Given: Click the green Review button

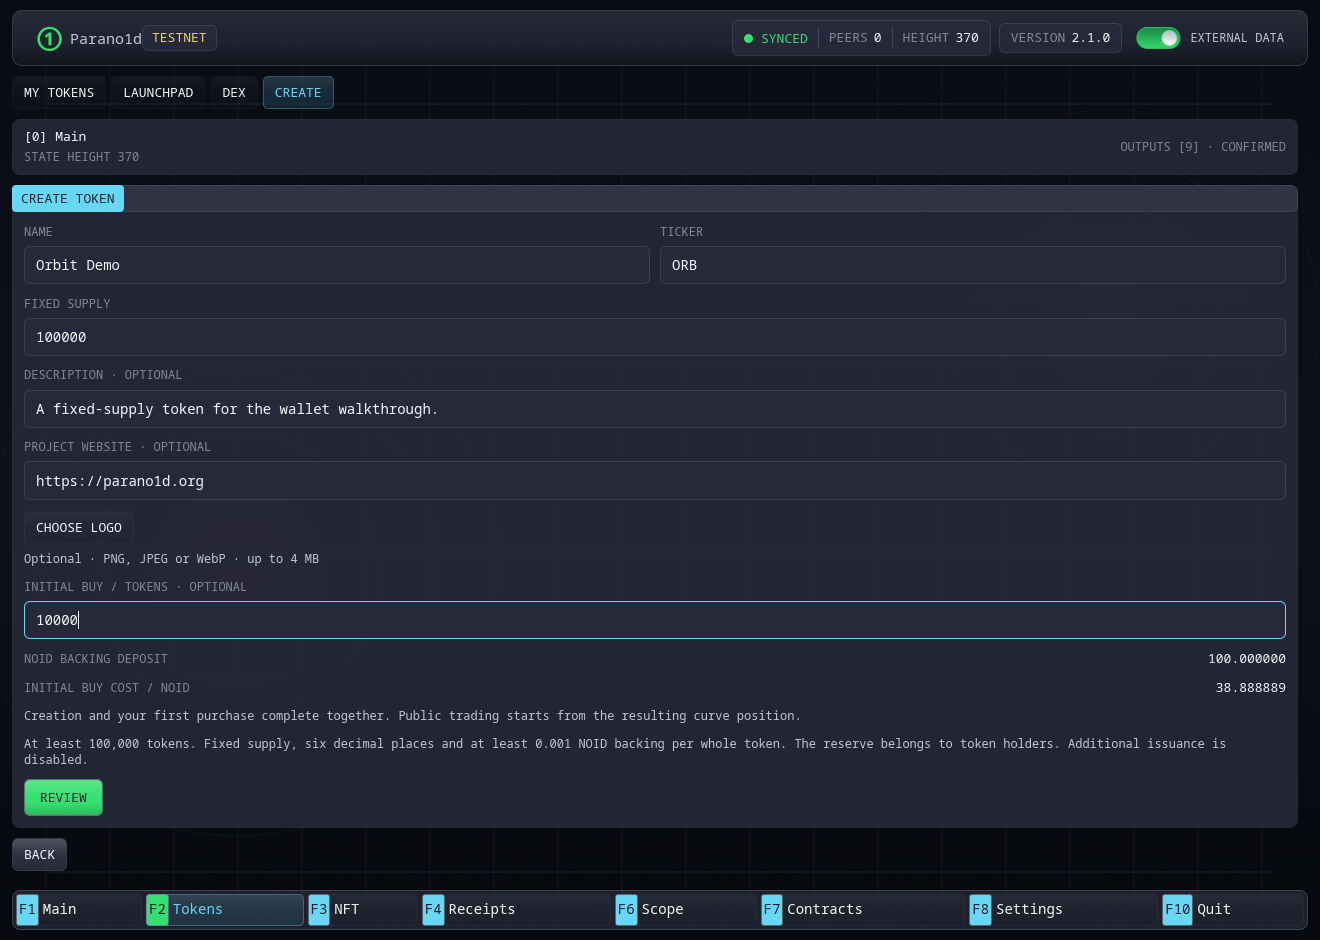Looking at the screenshot, I should [x=63, y=798].
